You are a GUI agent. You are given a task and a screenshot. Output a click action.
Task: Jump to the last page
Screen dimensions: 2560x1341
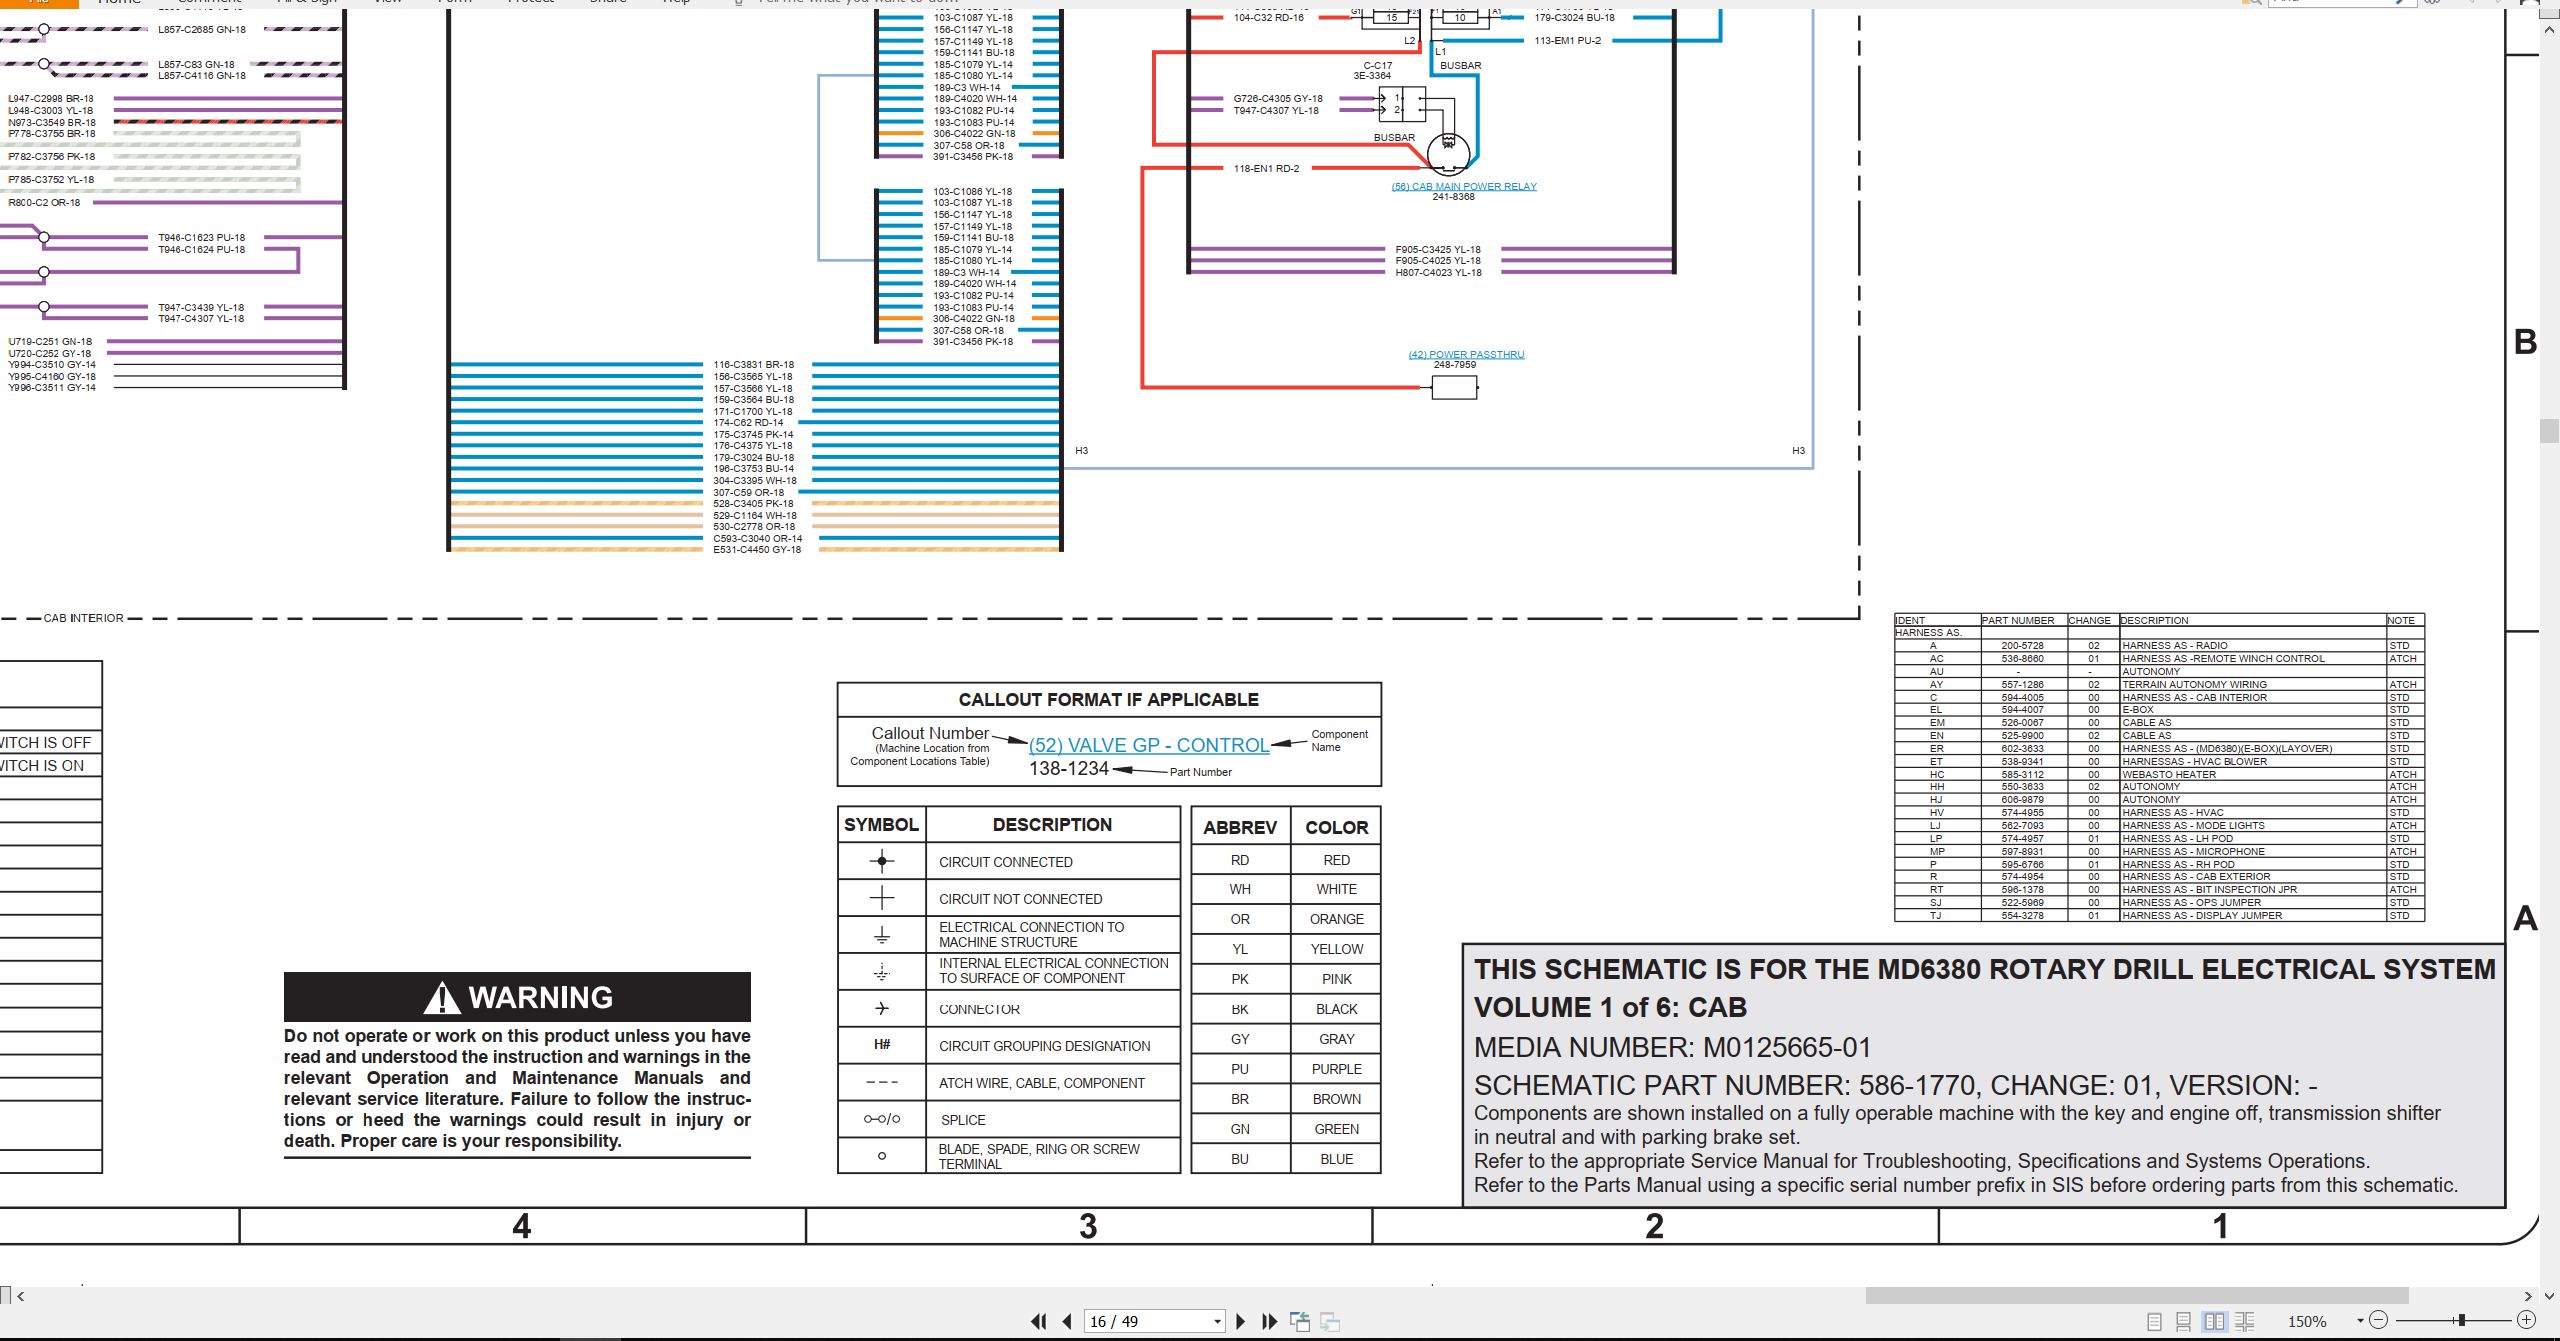(x=1270, y=1321)
